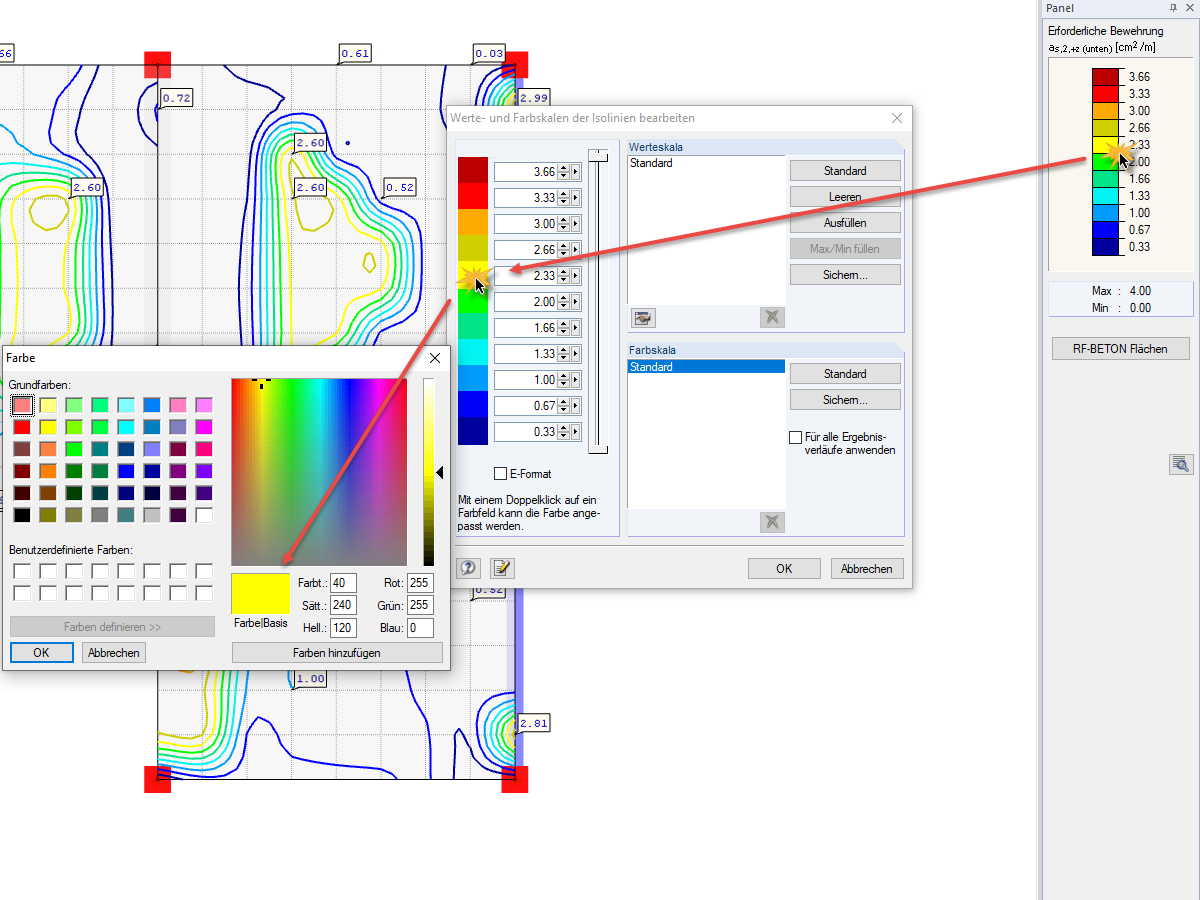Click Sichern... button in Werteskala group
This screenshot has width=1200, height=900.
pyautogui.click(x=845, y=275)
